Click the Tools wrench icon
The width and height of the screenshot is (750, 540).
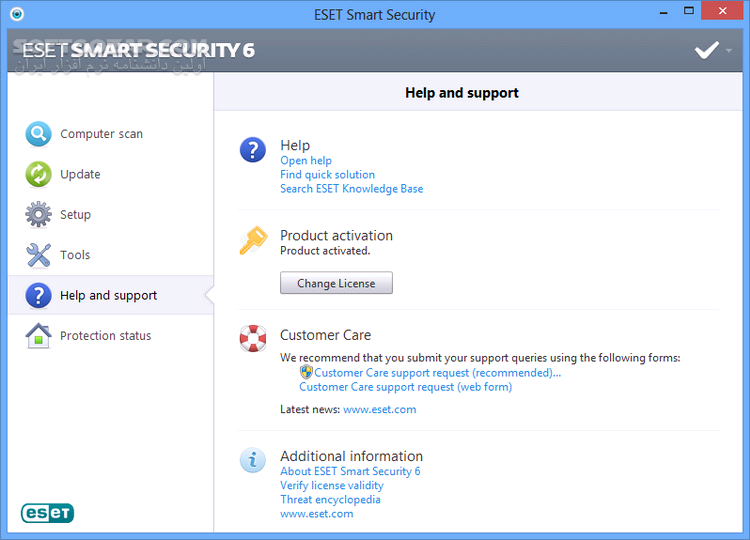click(38, 255)
